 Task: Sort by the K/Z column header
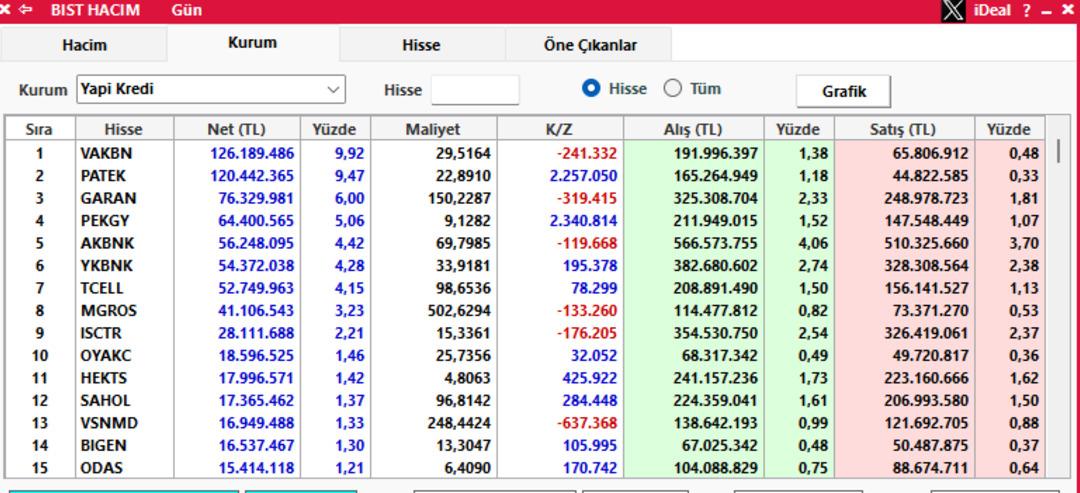560,129
